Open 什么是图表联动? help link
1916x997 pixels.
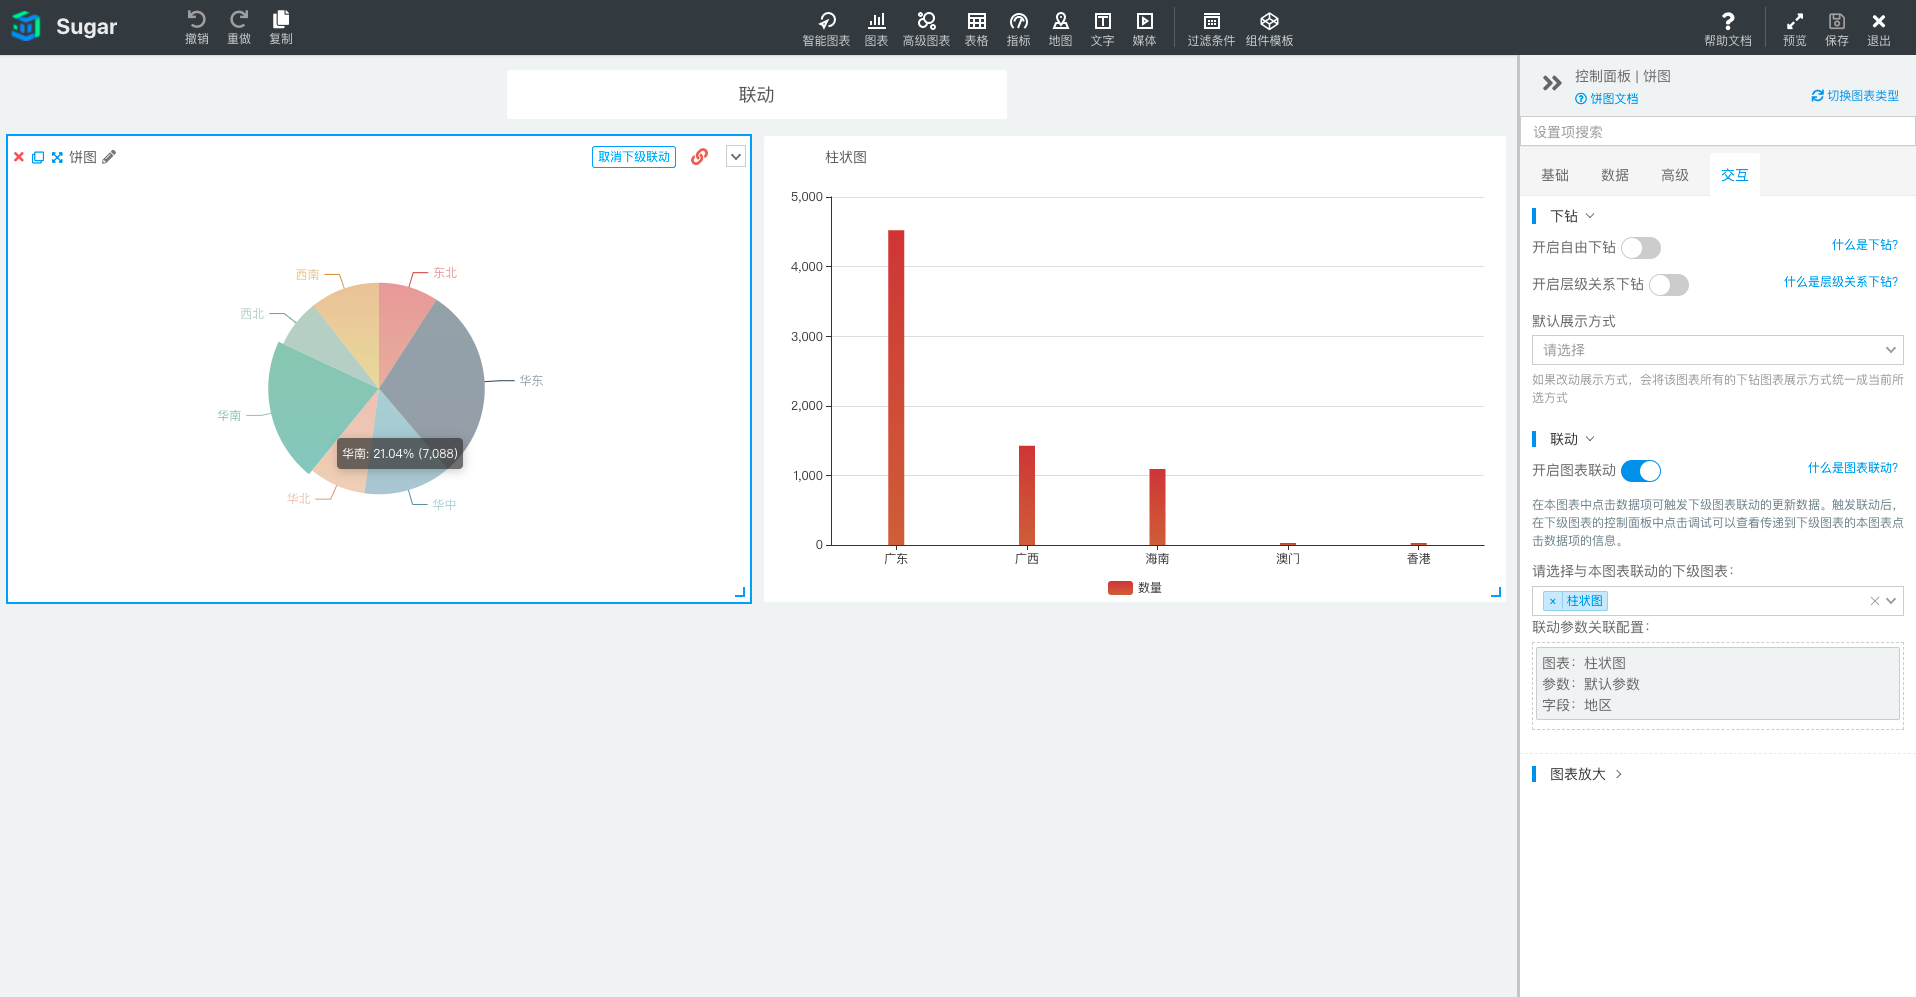coord(1853,468)
